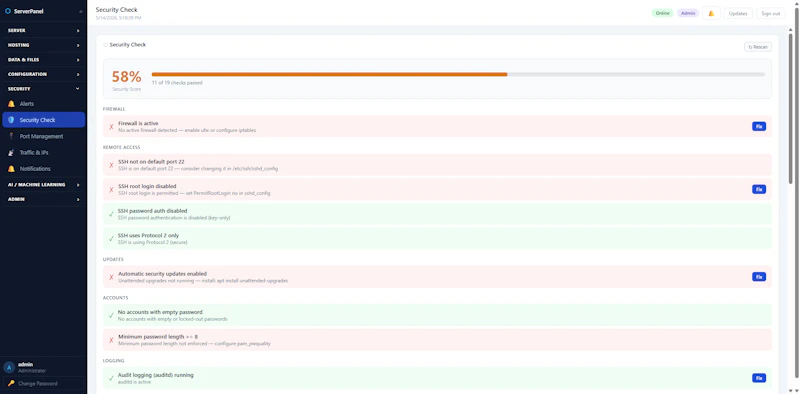Click the X icon on Minimum password length row

(x=111, y=340)
